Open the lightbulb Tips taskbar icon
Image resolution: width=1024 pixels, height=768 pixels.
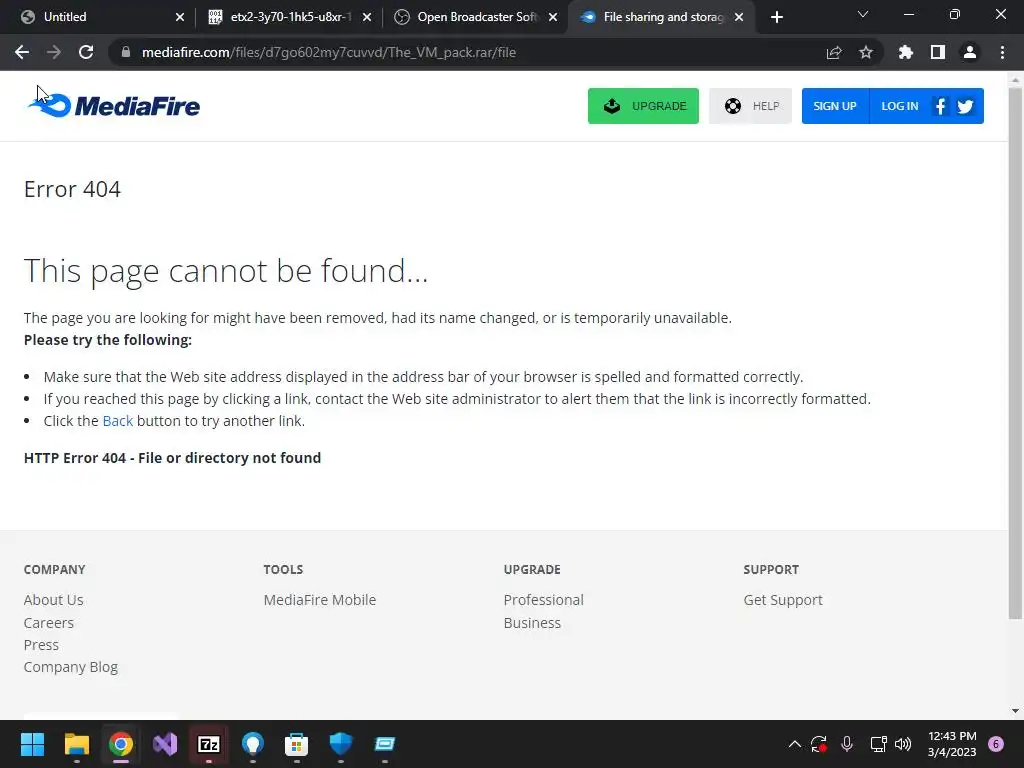pos(253,744)
